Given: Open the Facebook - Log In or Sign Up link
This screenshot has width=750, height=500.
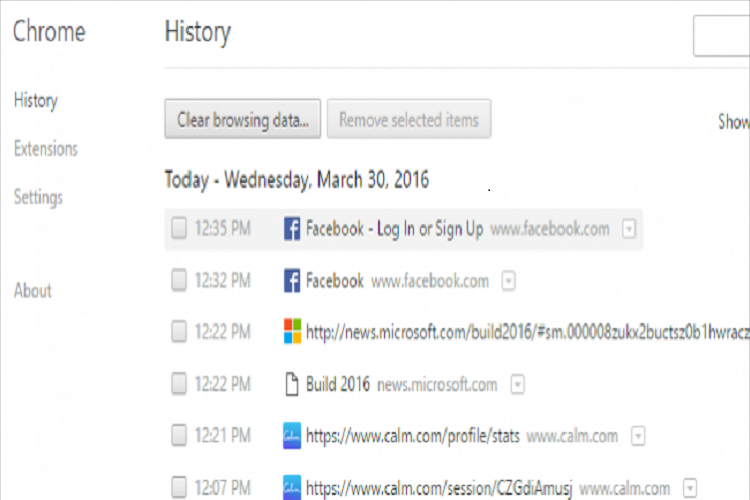Looking at the screenshot, I should pyautogui.click(x=394, y=229).
